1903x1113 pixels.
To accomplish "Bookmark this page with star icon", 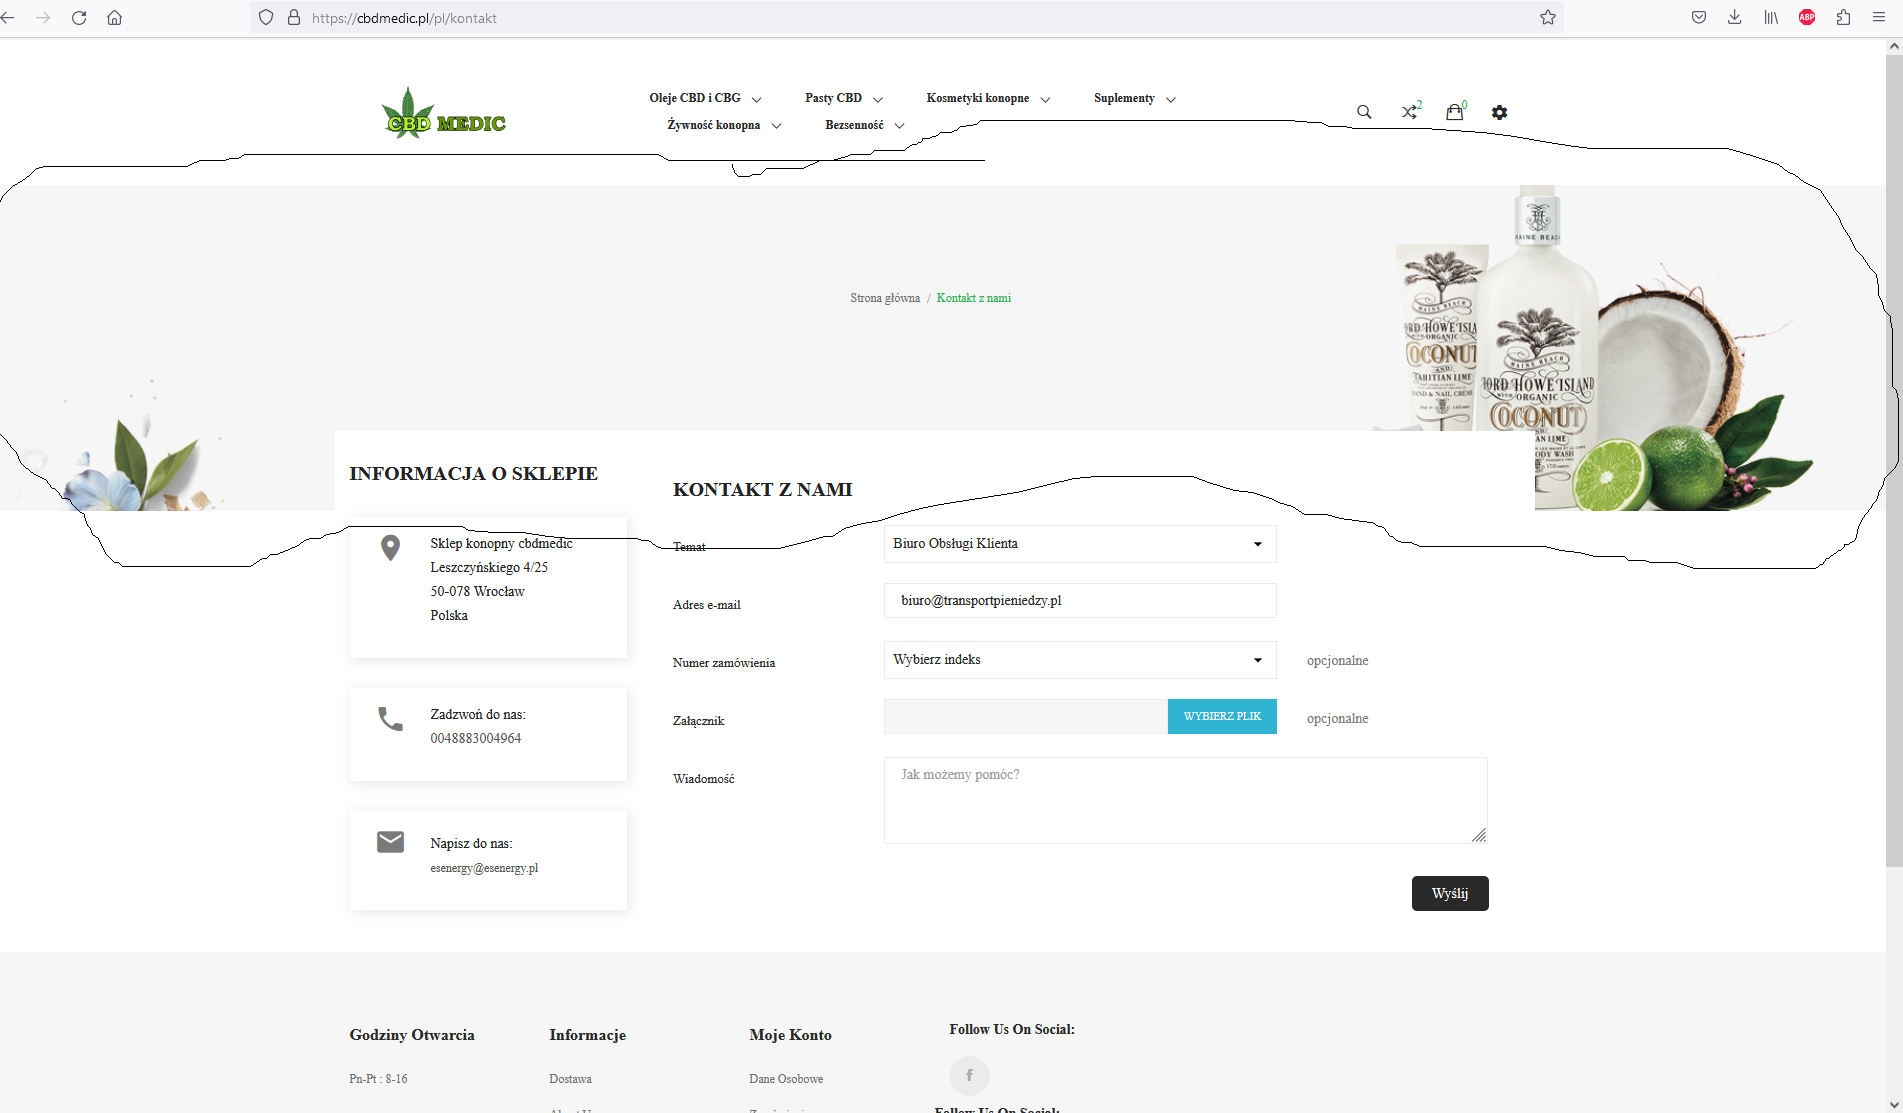I will click(1548, 18).
